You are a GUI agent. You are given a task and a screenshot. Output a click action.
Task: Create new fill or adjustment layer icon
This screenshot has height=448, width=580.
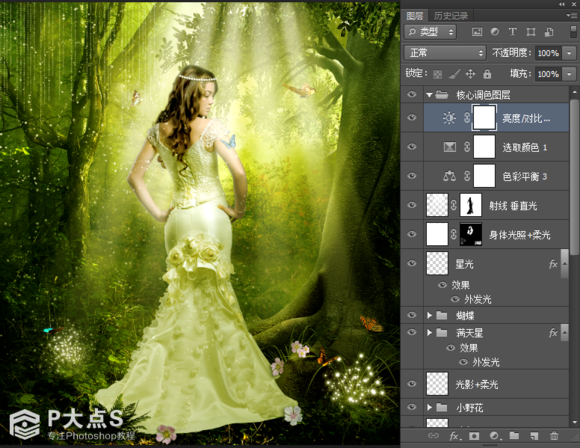point(494,436)
